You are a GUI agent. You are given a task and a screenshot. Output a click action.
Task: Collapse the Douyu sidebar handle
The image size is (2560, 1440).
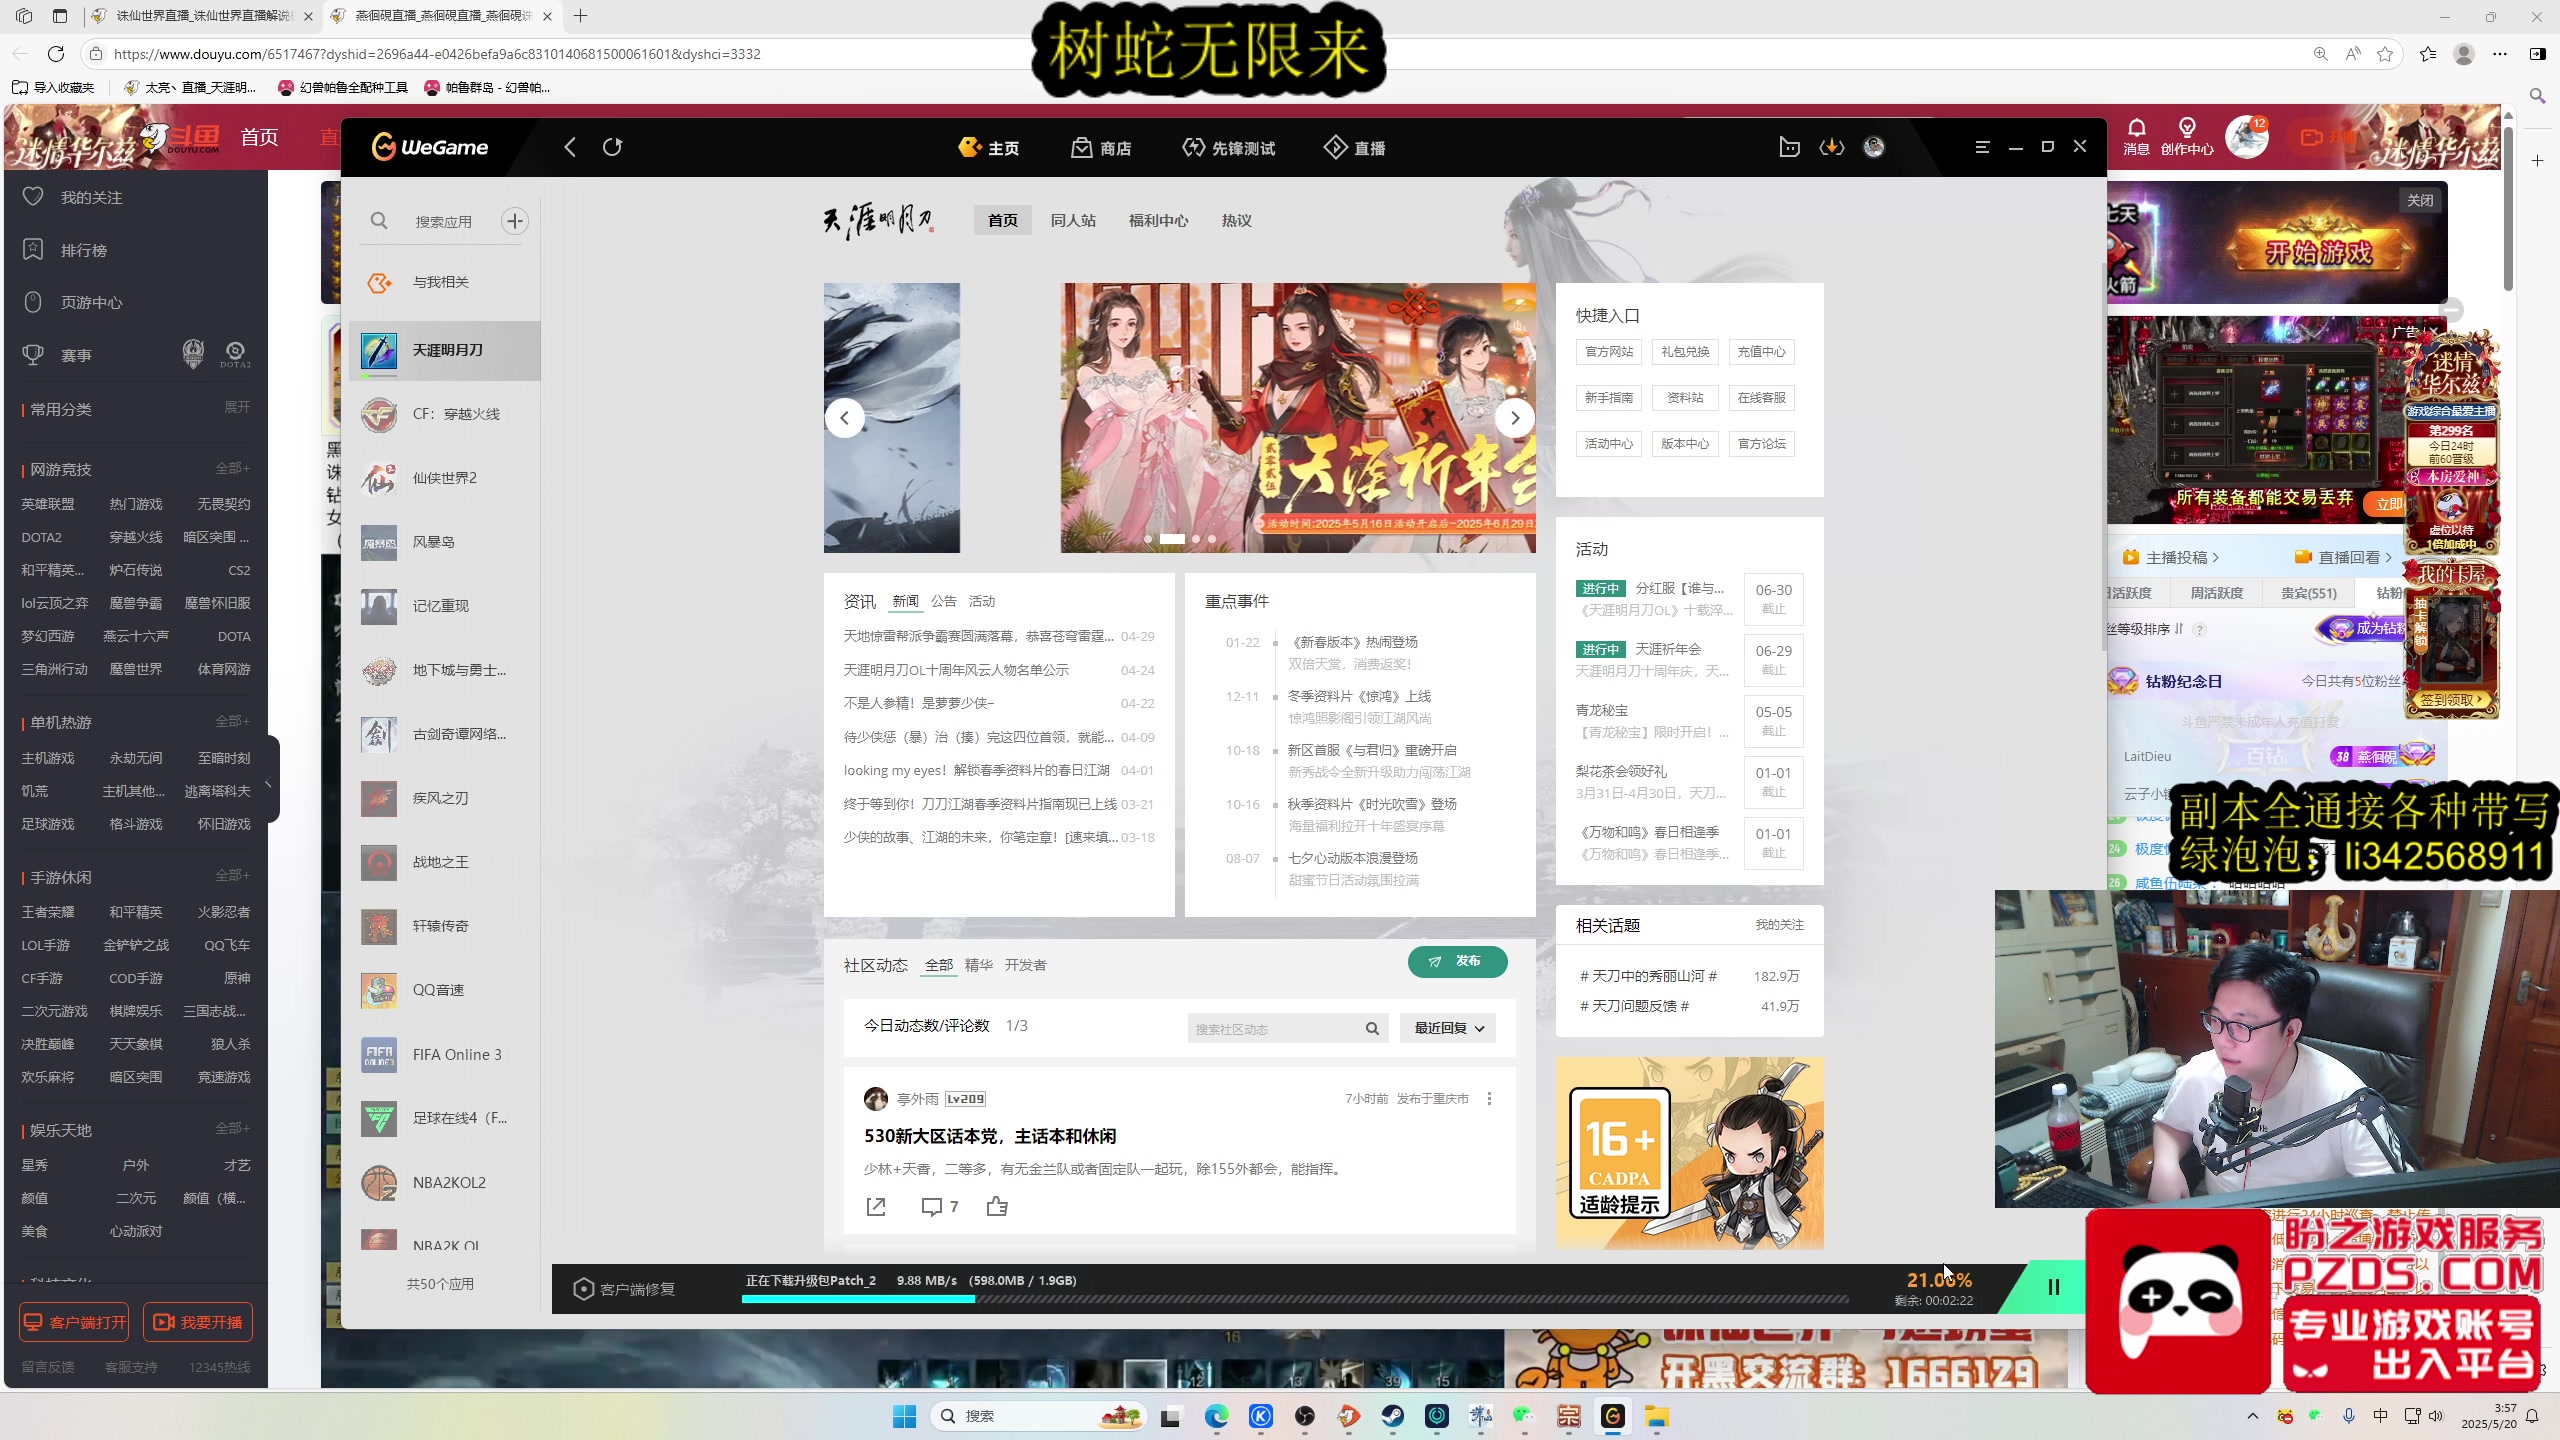coord(270,780)
